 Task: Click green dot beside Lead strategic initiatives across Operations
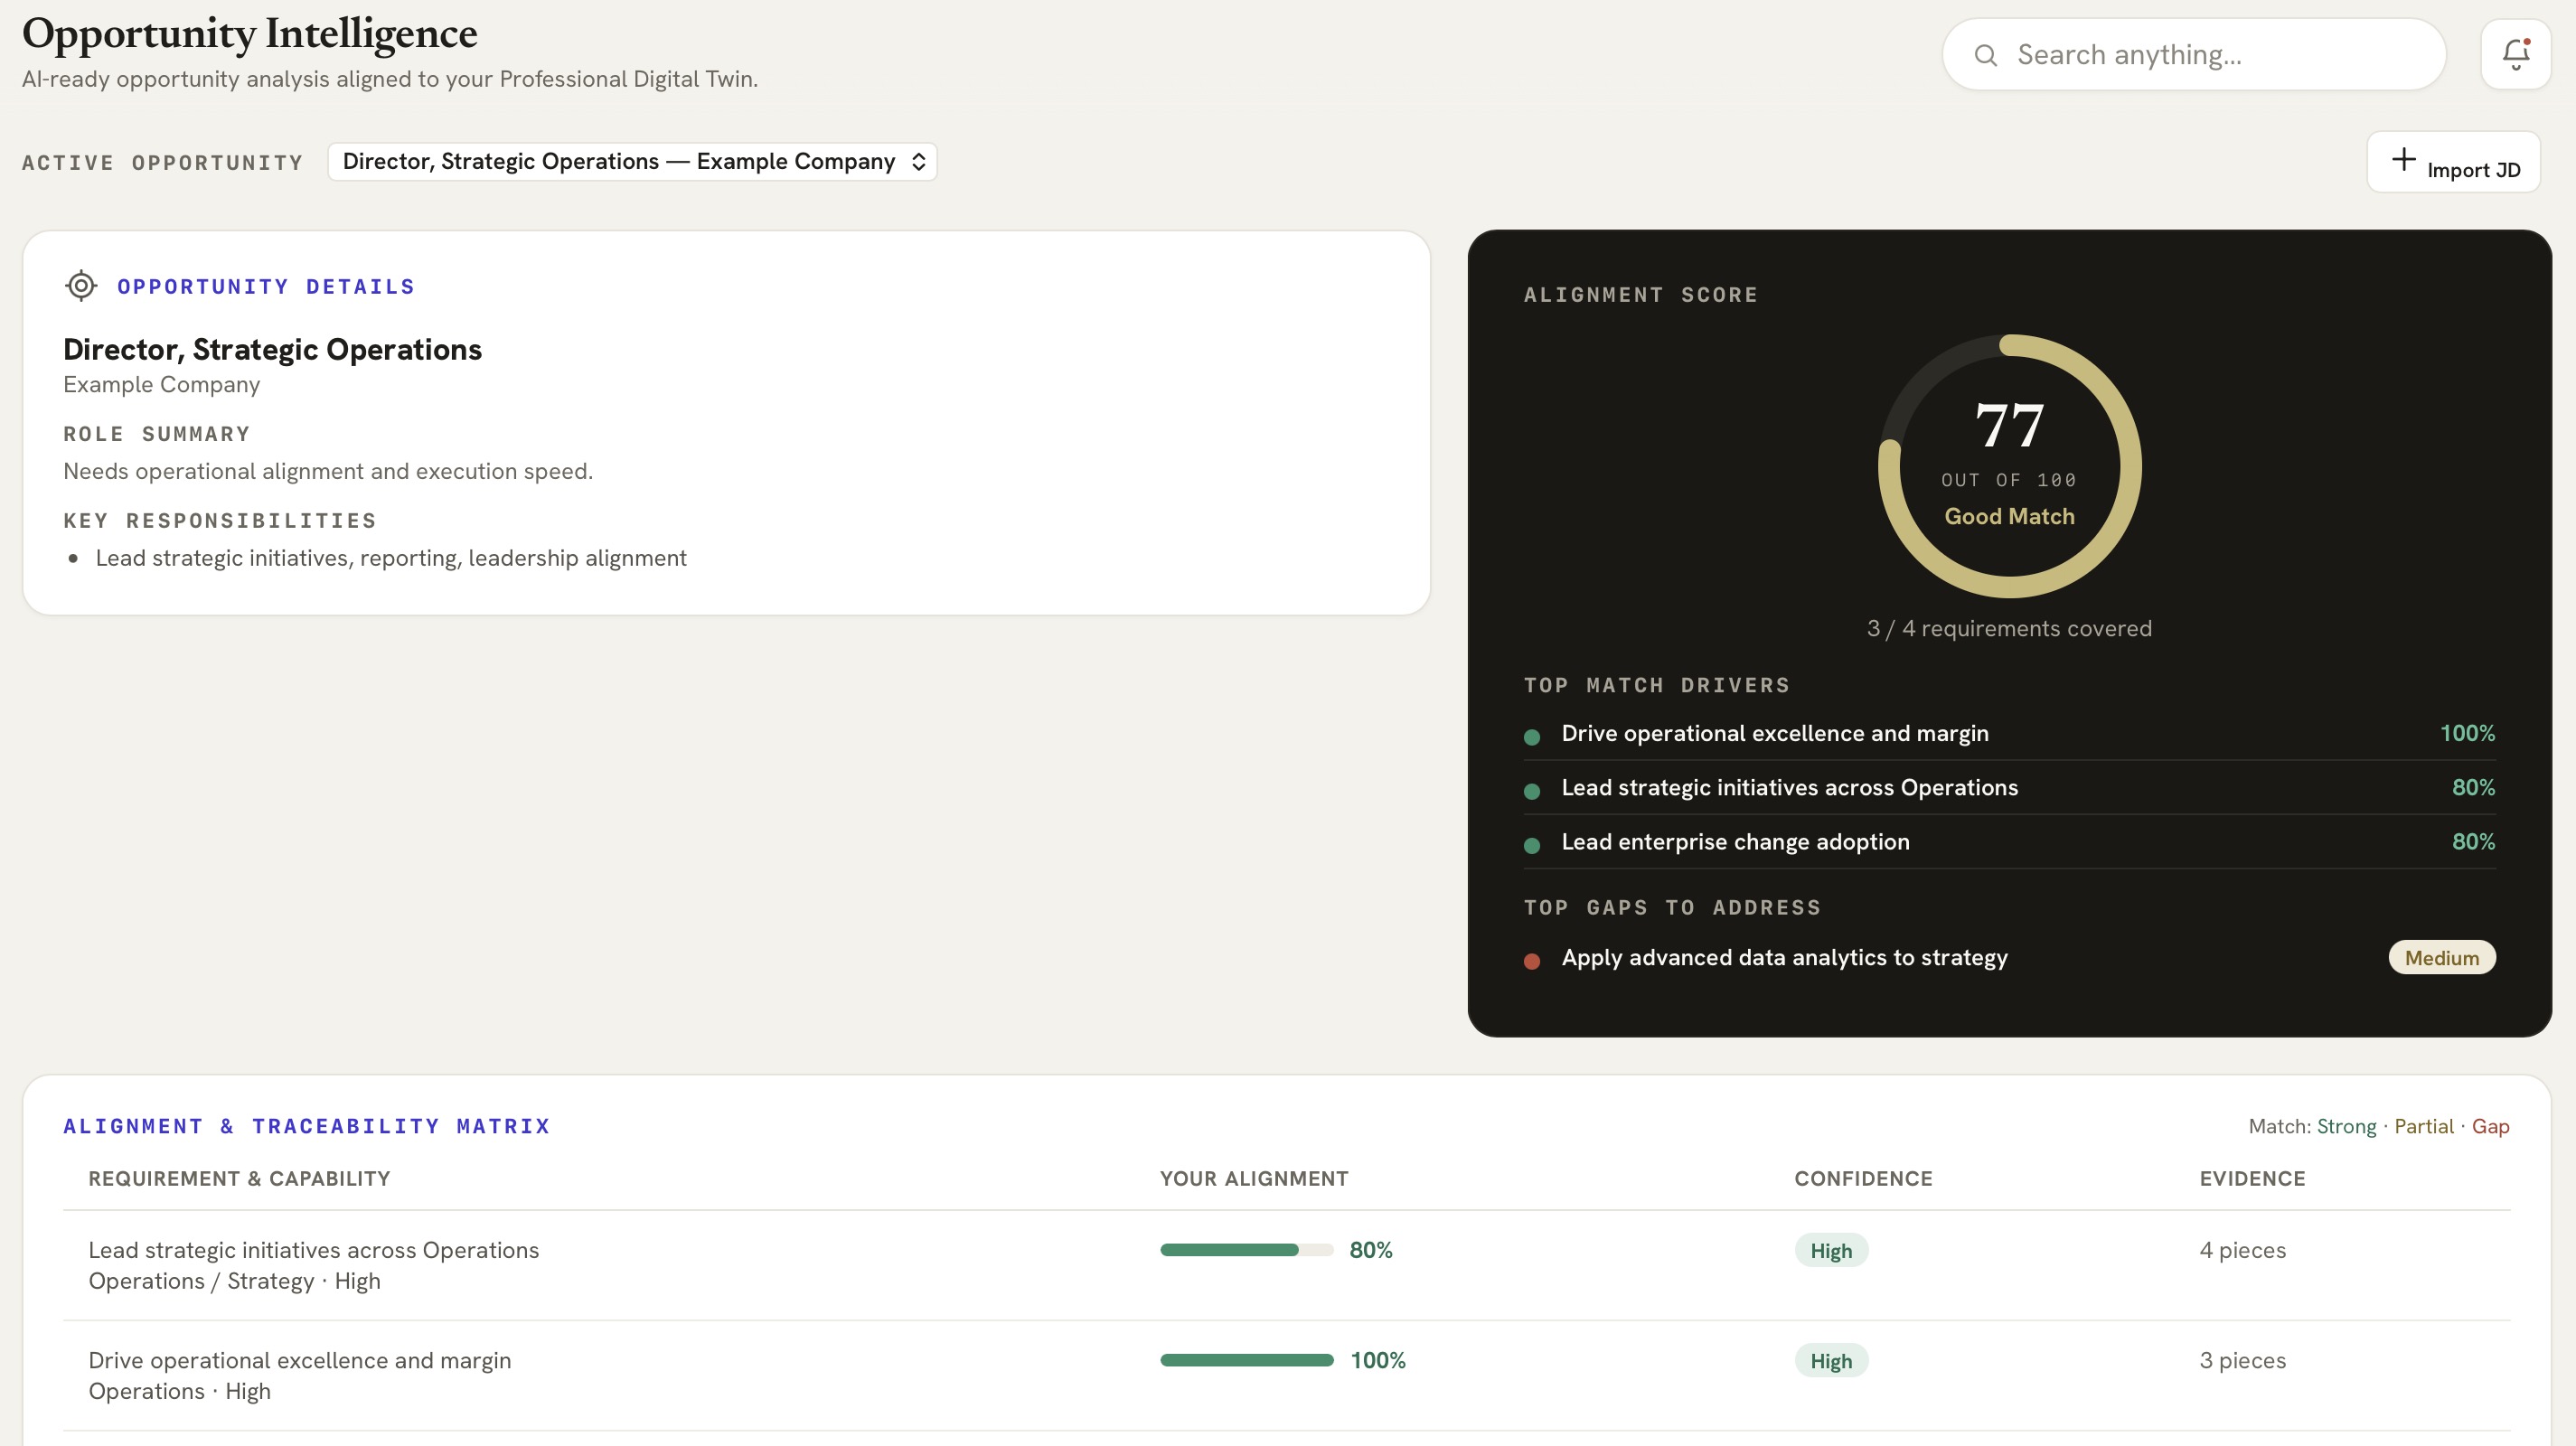[x=1532, y=791]
